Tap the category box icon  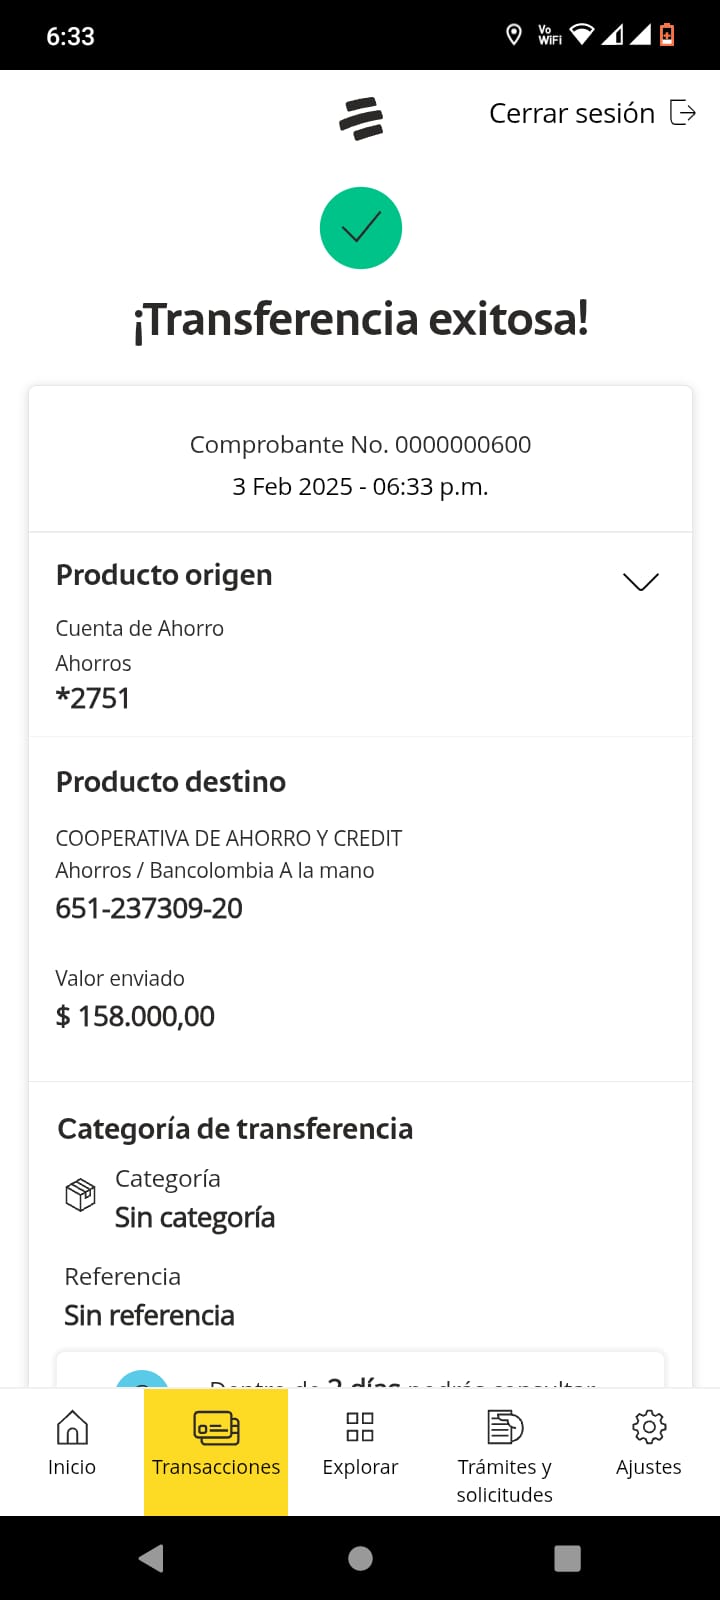tap(80, 1195)
